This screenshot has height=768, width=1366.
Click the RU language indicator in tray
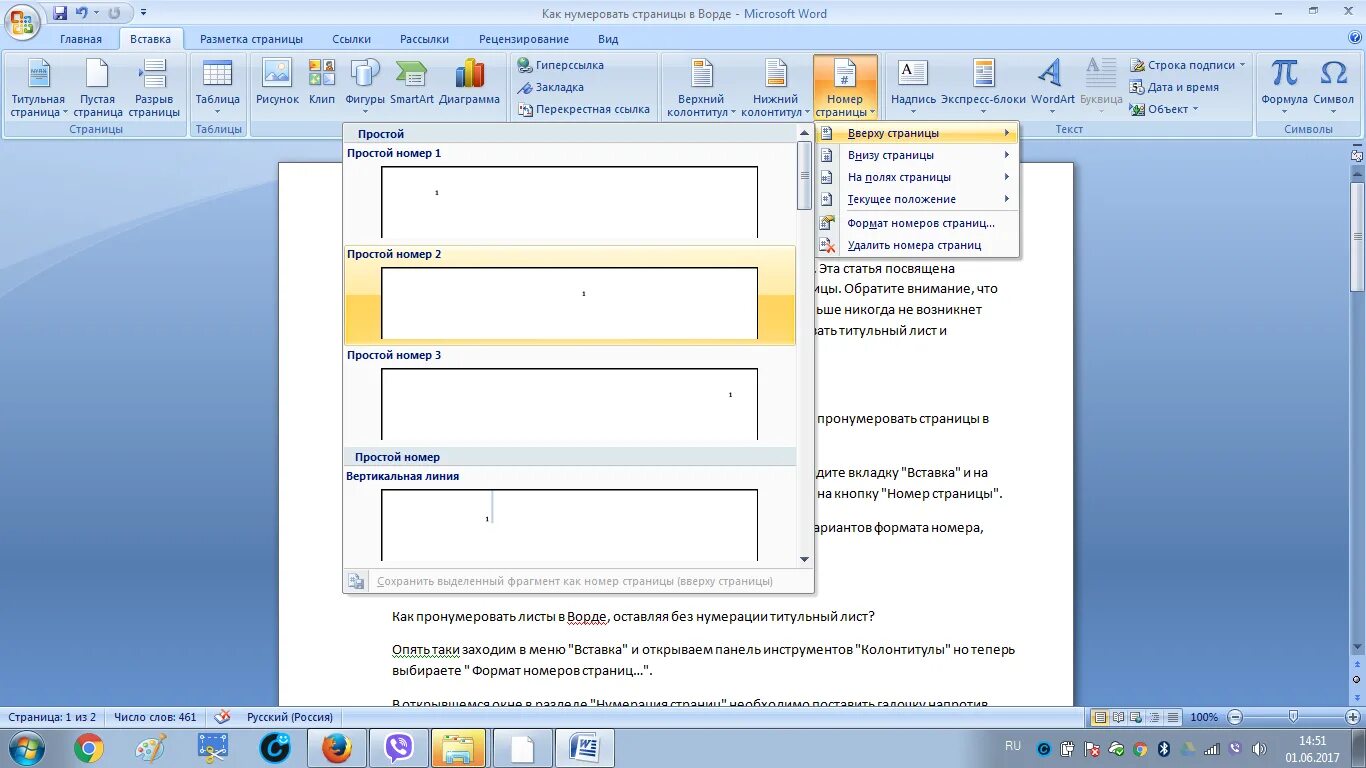tap(1013, 746)
